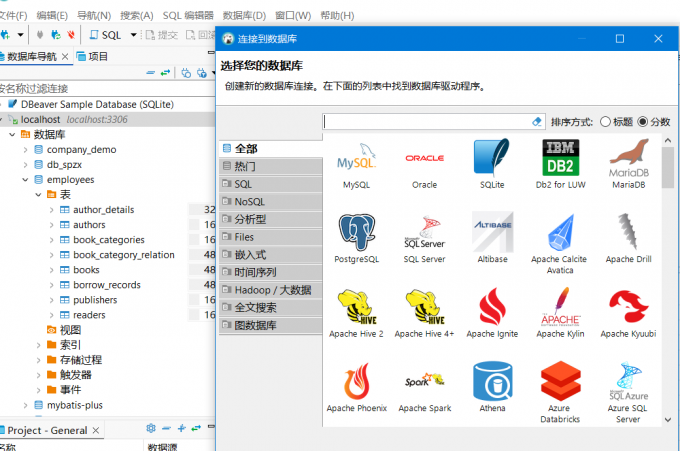Choose the Apache Ignite driver
The image size is (680, 451).
point(492,314)
